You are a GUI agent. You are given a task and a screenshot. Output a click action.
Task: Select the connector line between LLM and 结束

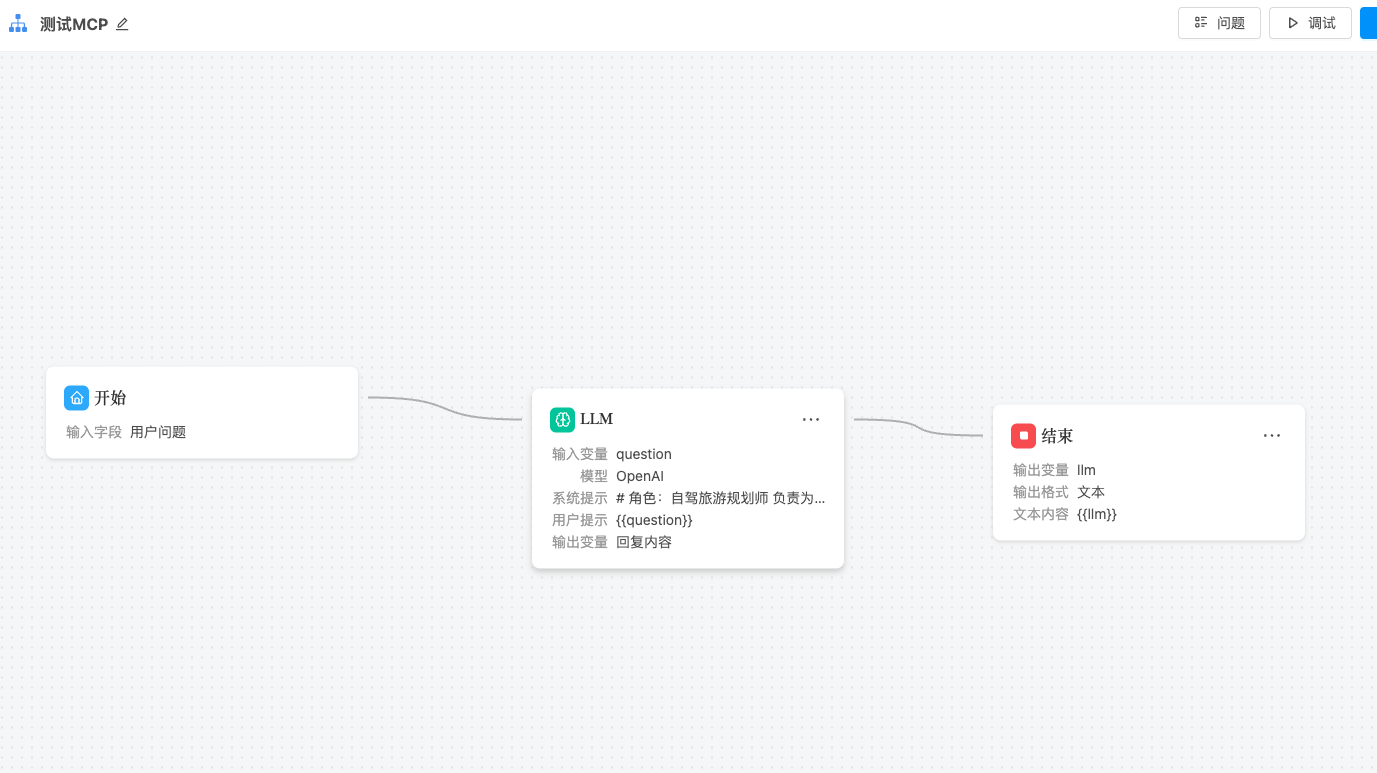(x=918, y=426)
